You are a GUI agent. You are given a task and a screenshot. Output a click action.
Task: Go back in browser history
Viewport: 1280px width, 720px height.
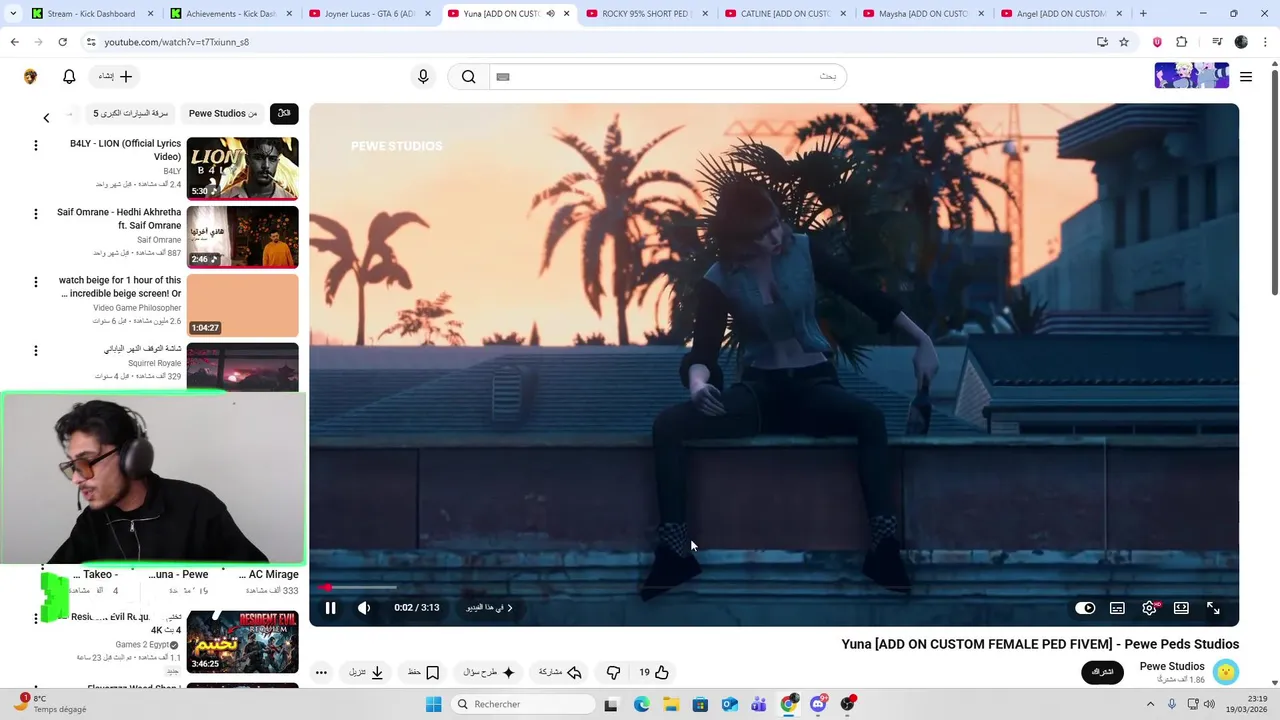[x=14, y=42]
